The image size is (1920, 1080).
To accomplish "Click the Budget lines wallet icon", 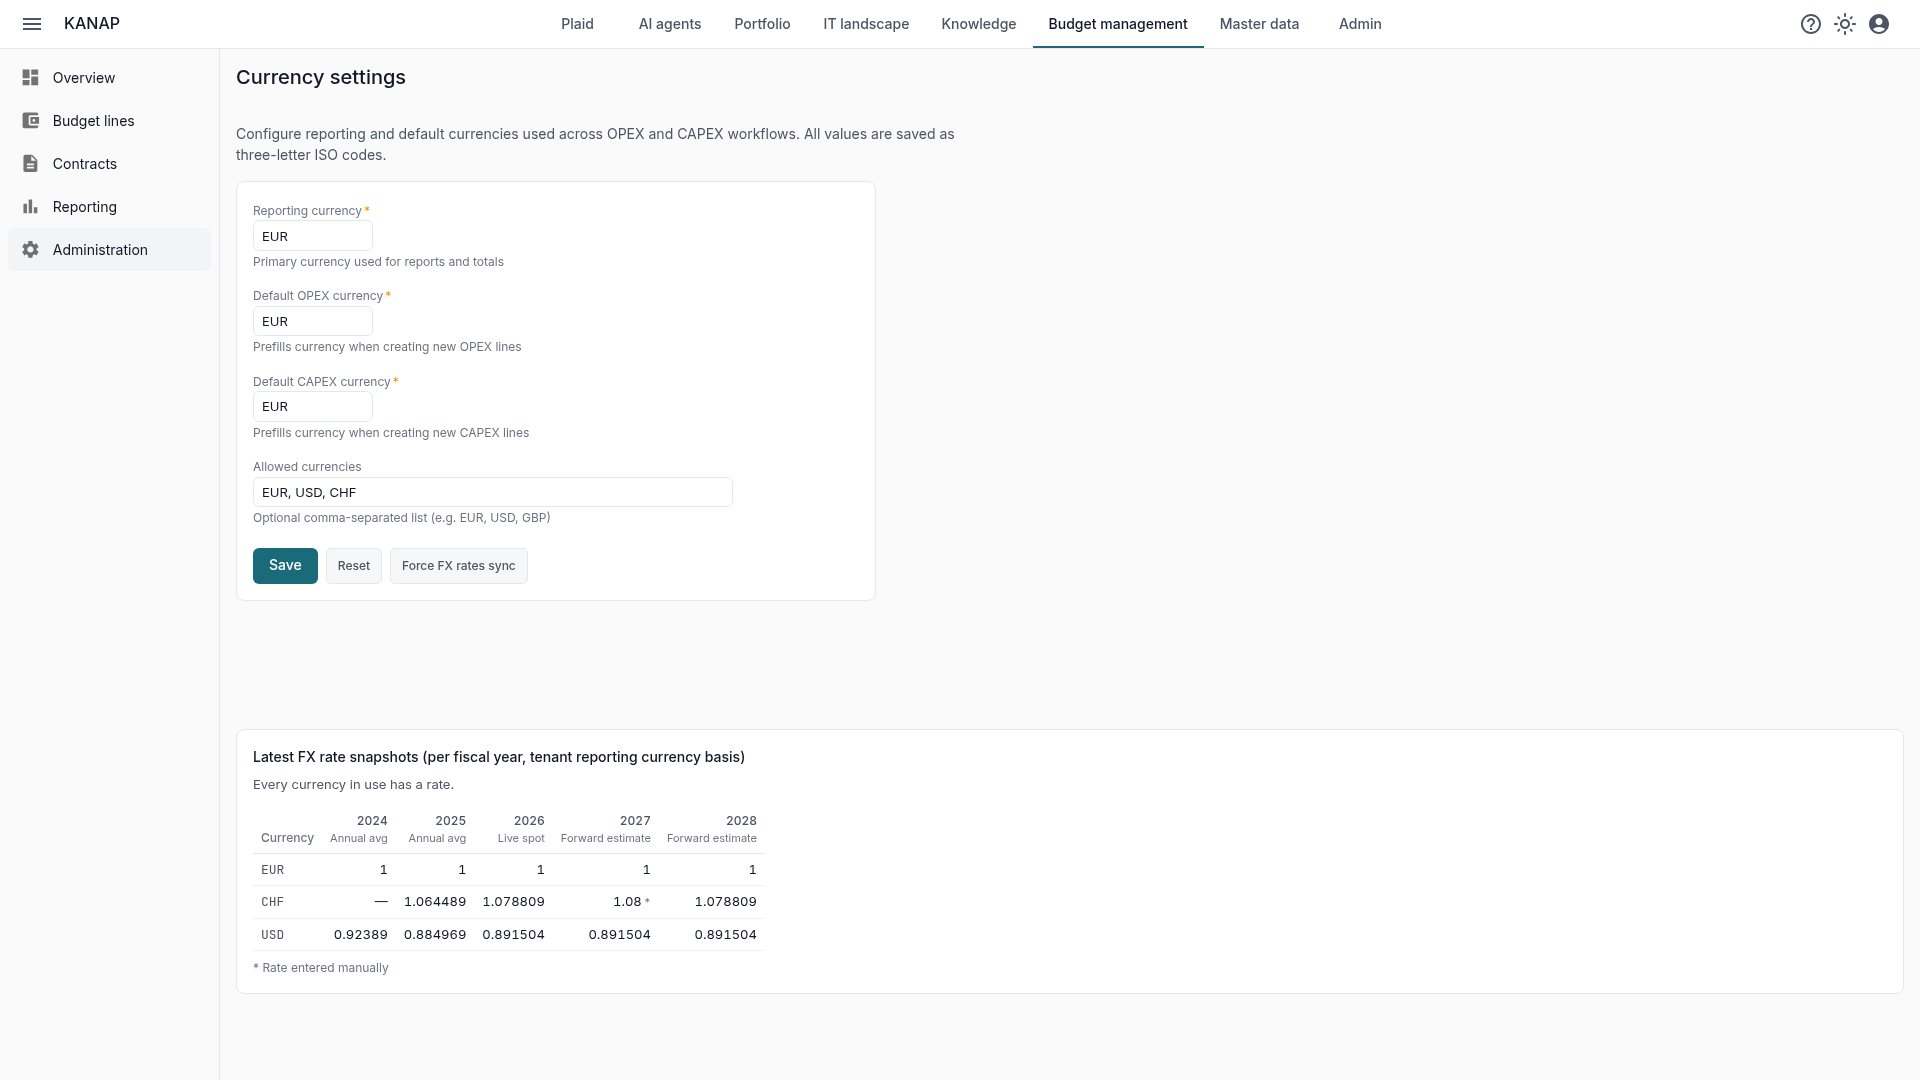I will point(31,121).
